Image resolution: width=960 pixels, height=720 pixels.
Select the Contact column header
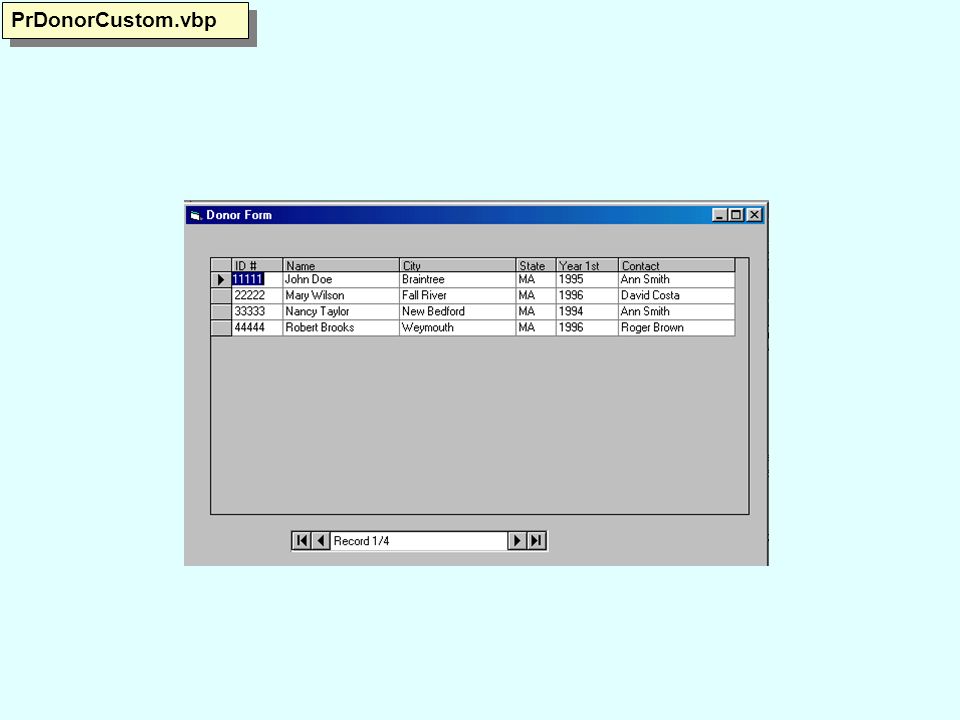click(x=677, y=265)
